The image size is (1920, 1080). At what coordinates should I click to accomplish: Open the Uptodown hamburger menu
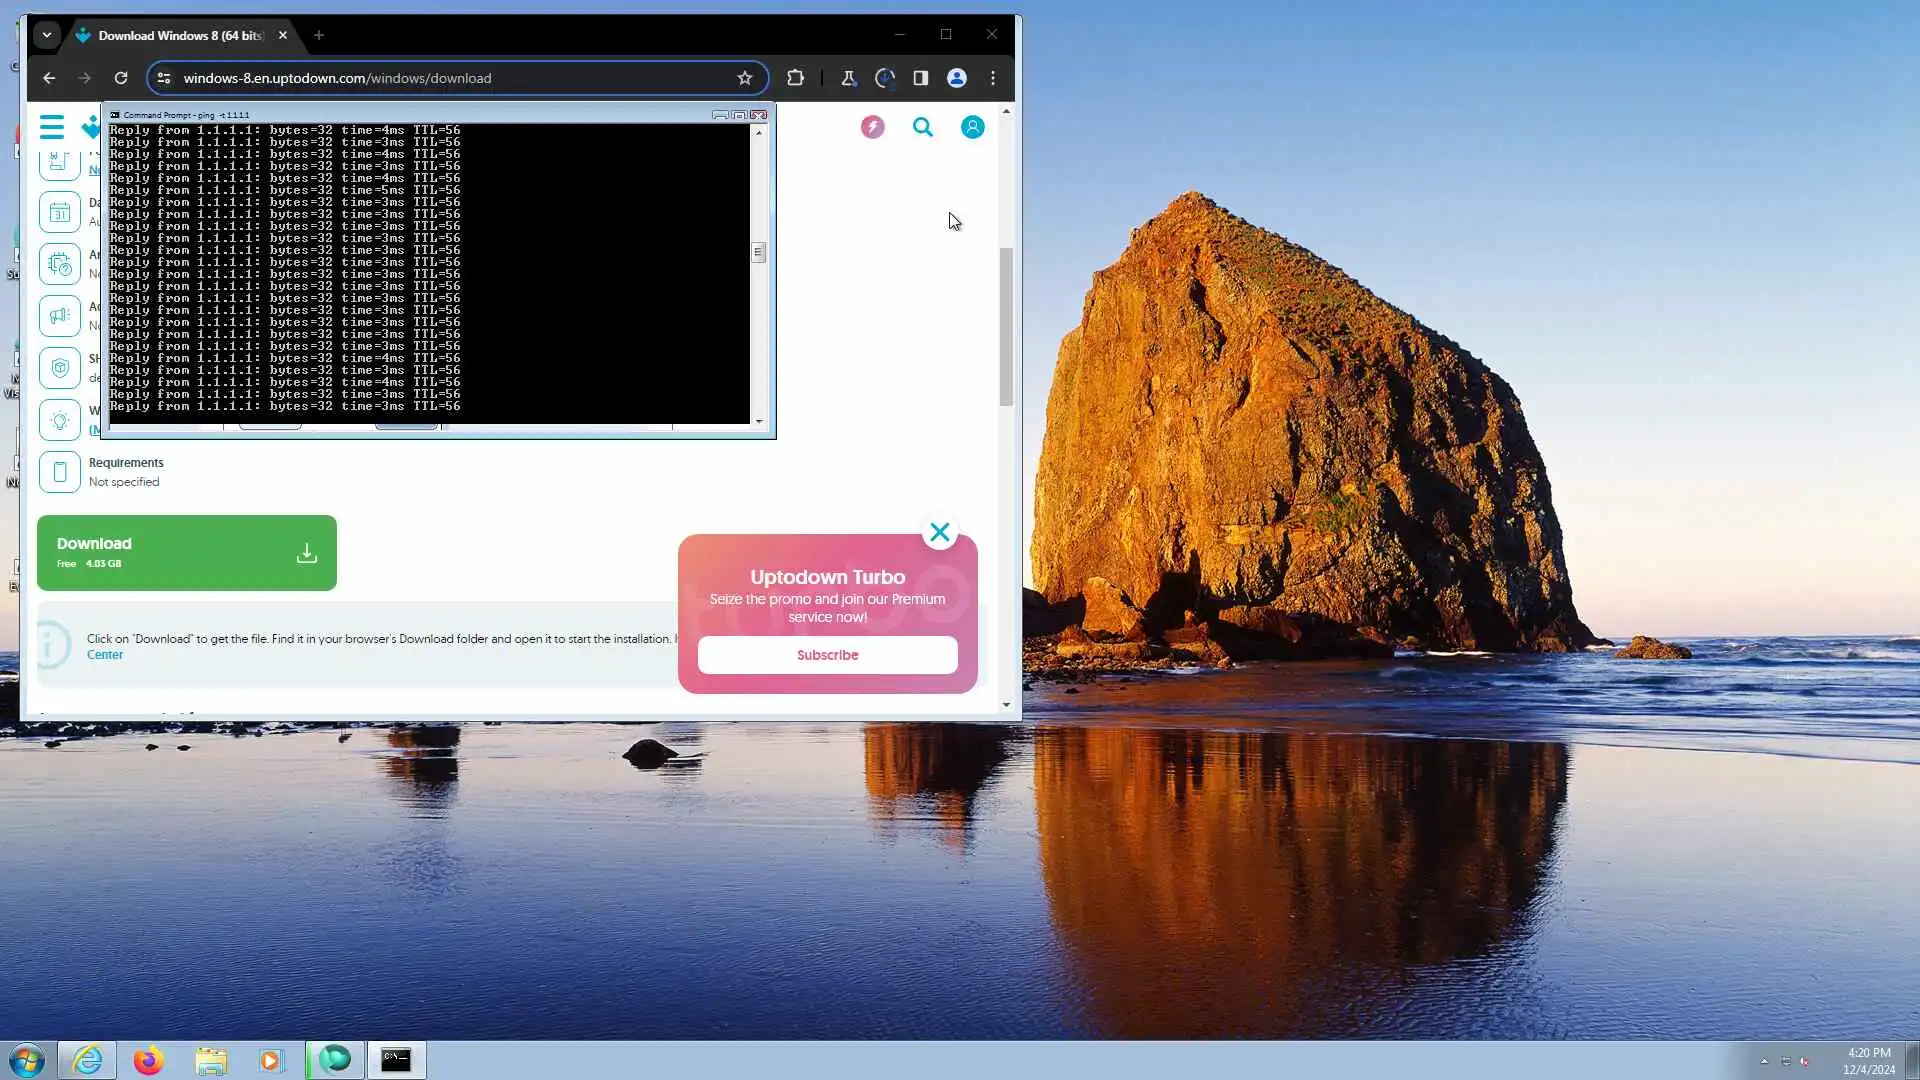[52, 127]
